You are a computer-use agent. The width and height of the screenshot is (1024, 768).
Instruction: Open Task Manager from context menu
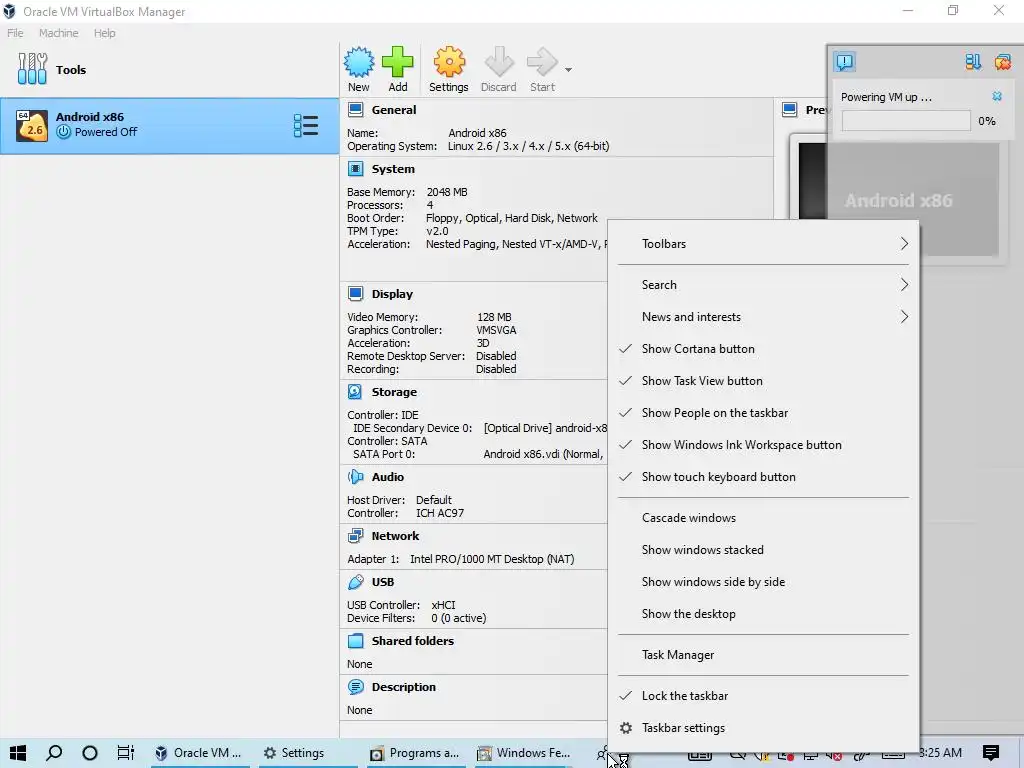pos(763,655)
